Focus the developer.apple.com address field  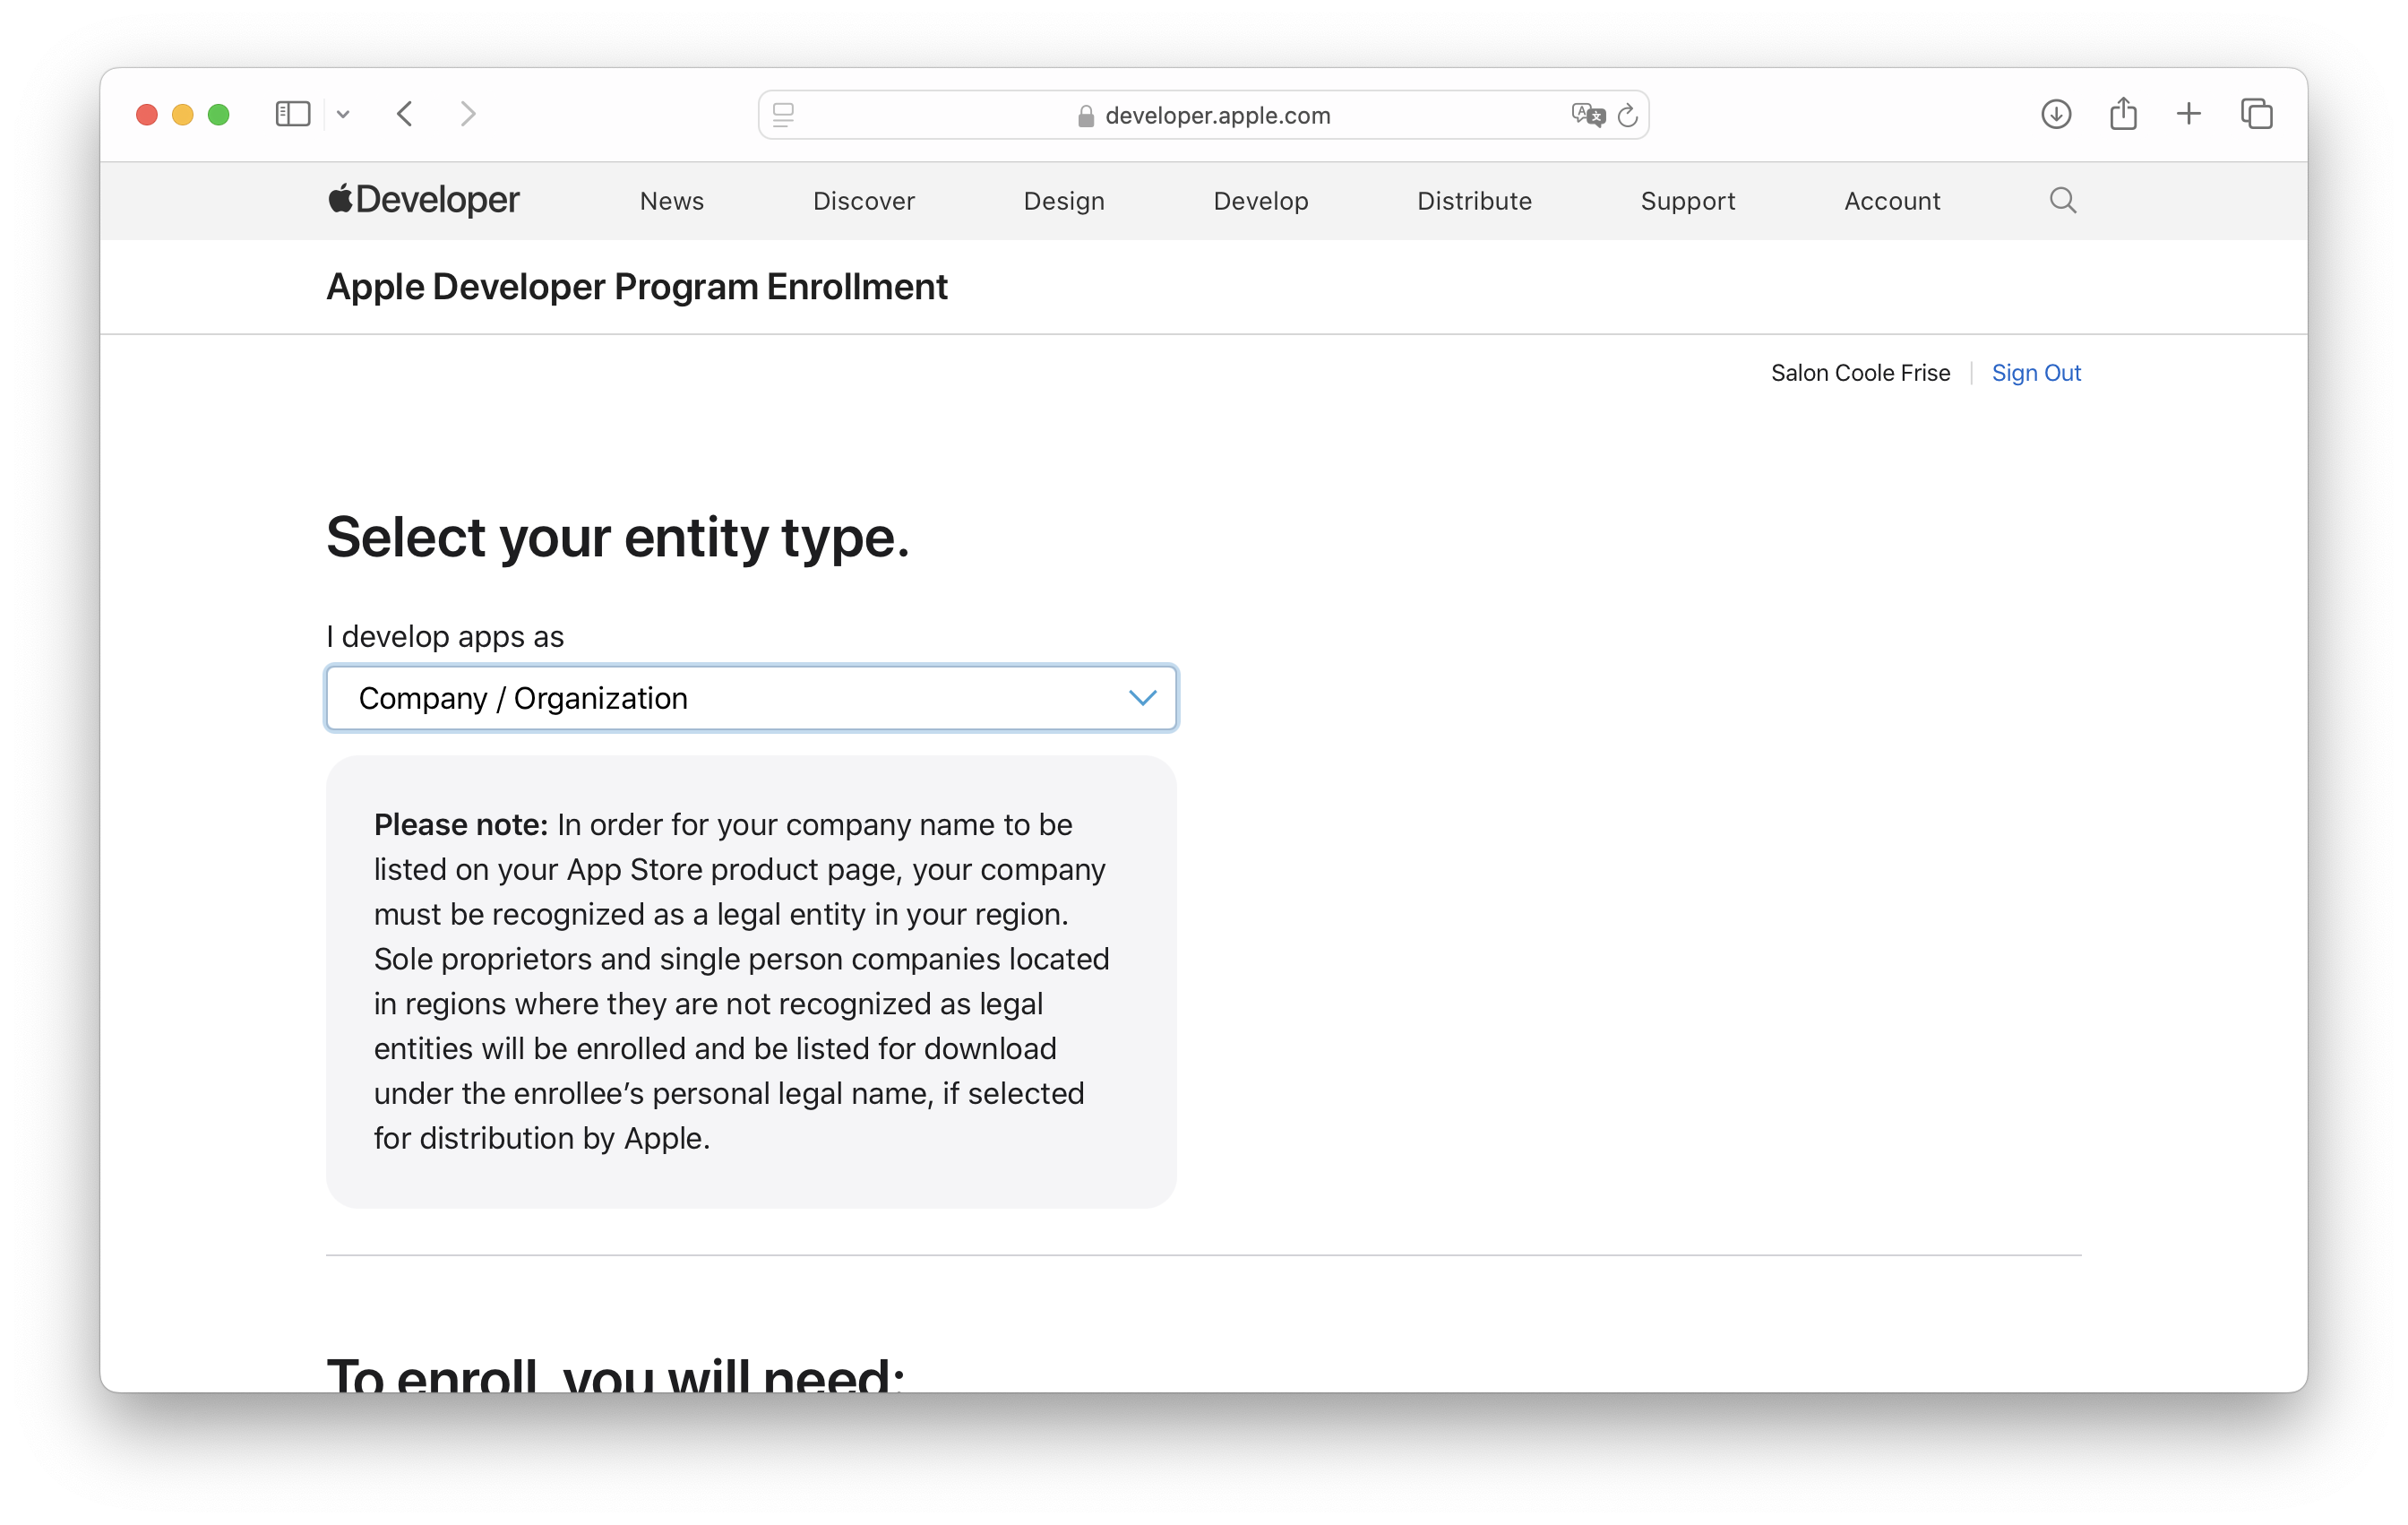point(1203,115)
